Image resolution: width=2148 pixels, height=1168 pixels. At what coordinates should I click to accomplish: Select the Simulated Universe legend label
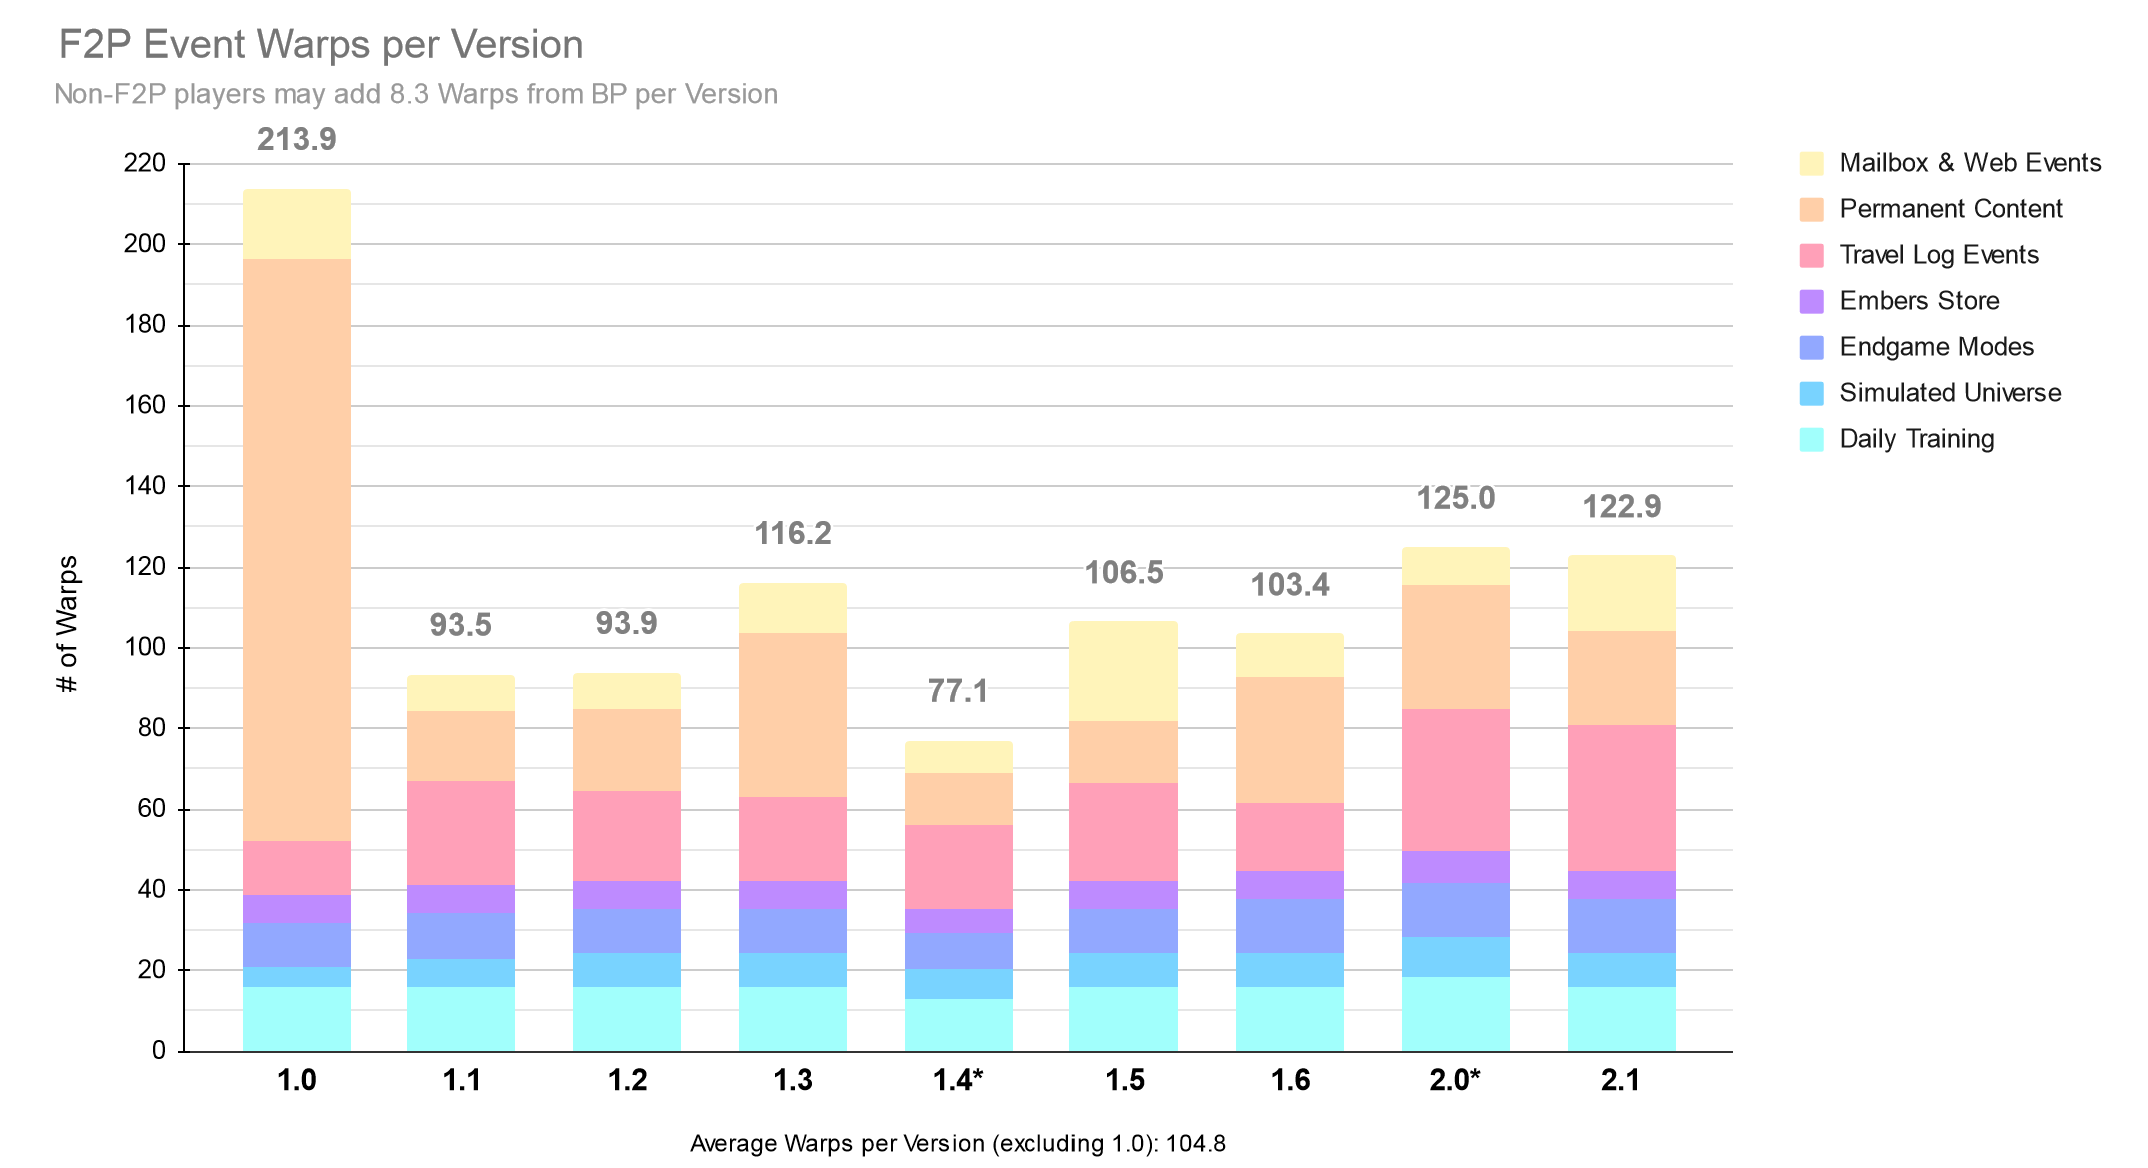click(1949, 393)
